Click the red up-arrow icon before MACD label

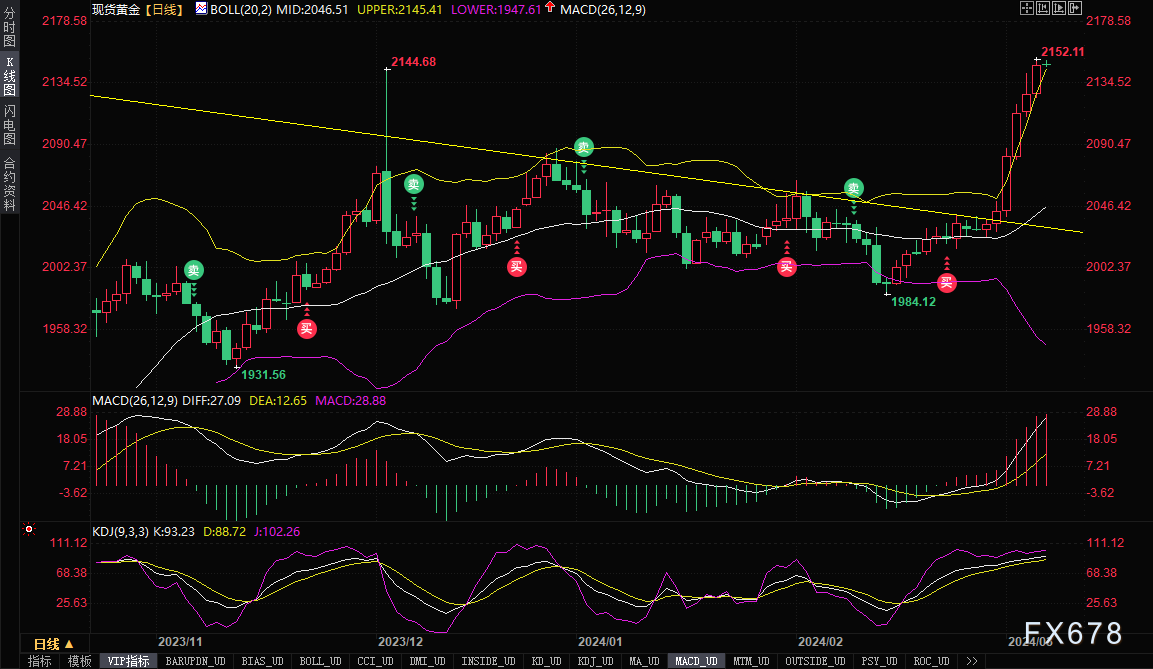tap(549, 8)
